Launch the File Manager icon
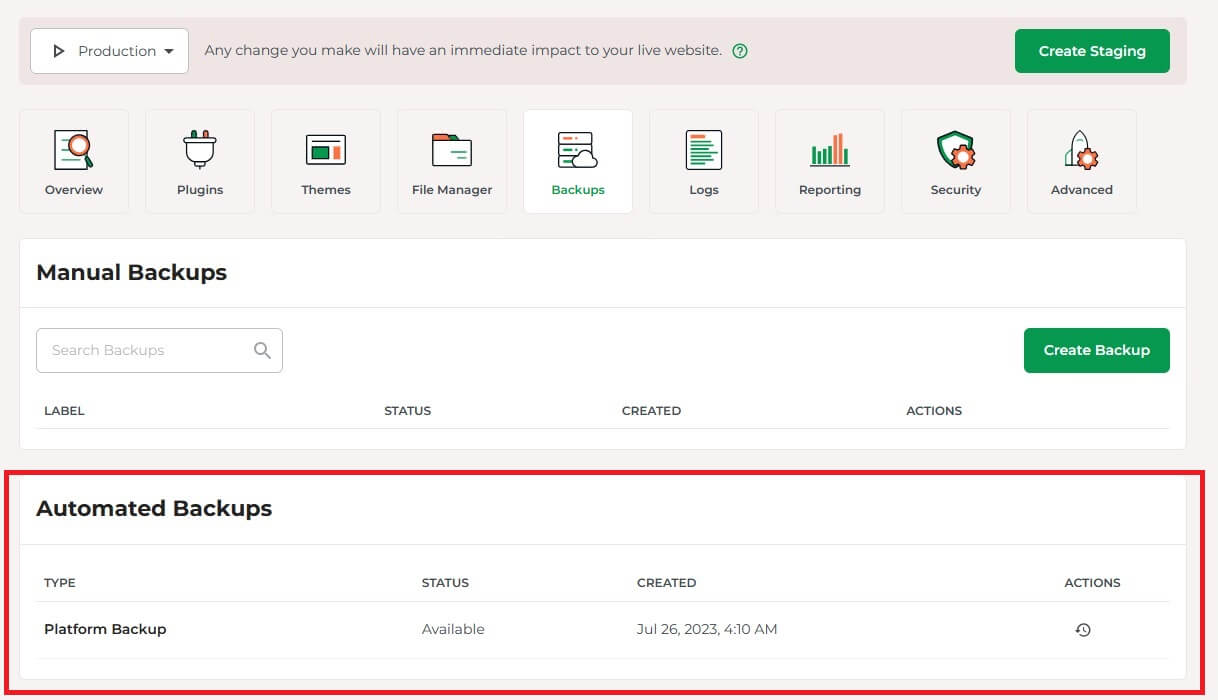 (451, 151)
